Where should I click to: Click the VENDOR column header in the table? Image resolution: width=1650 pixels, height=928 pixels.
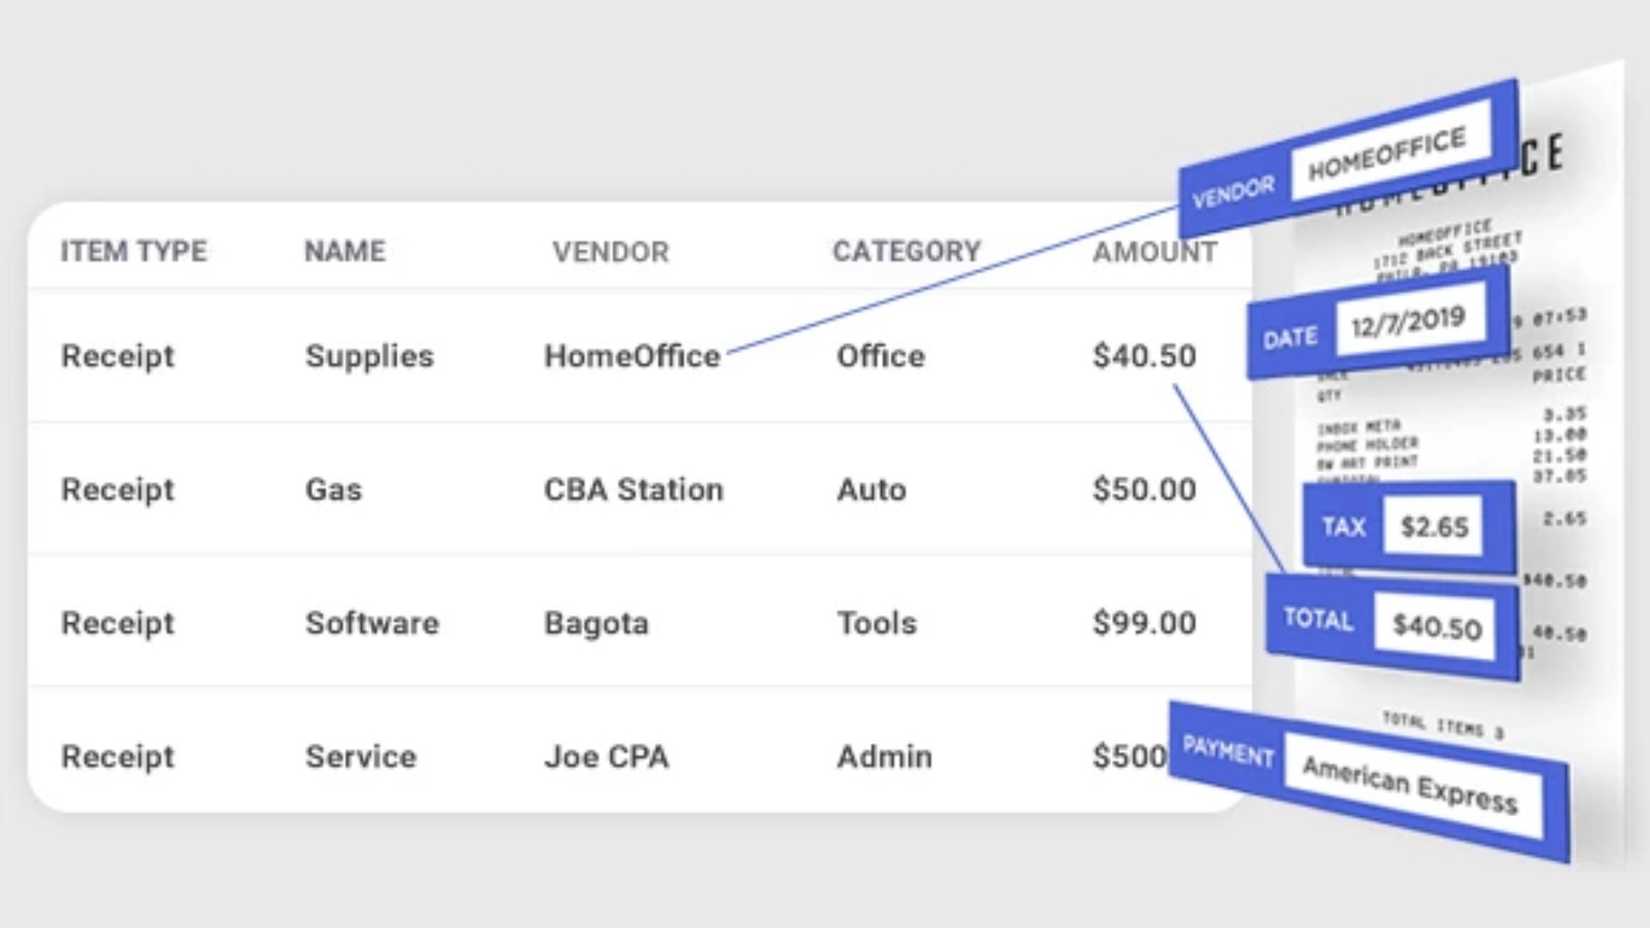(610, 251)
